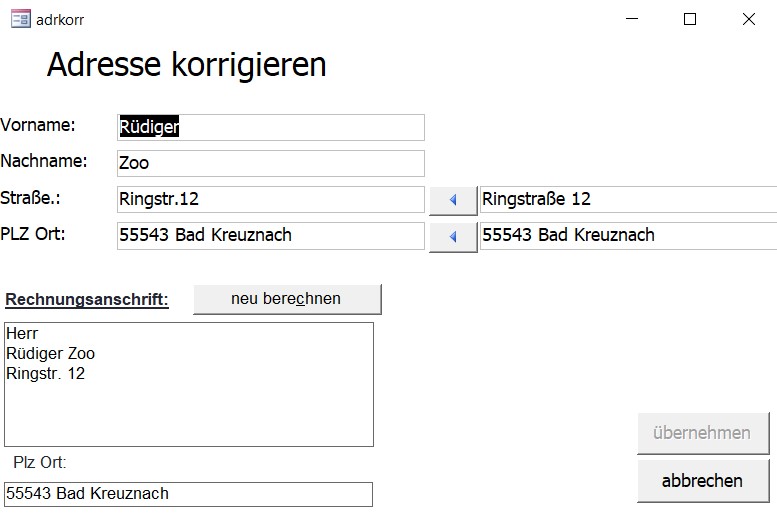Click the suggested PLZ Ort field right of the arrow
The height and width of the screenshot is (515, 777).
pyautogui.click(x=627, y=235)
